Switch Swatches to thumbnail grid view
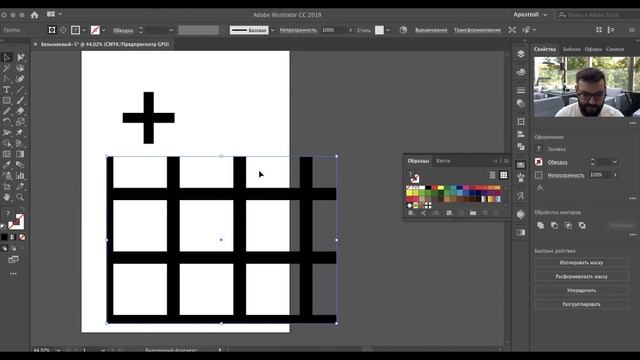The width and height of the screenshot is (640, 360). (x=504, y=175)
